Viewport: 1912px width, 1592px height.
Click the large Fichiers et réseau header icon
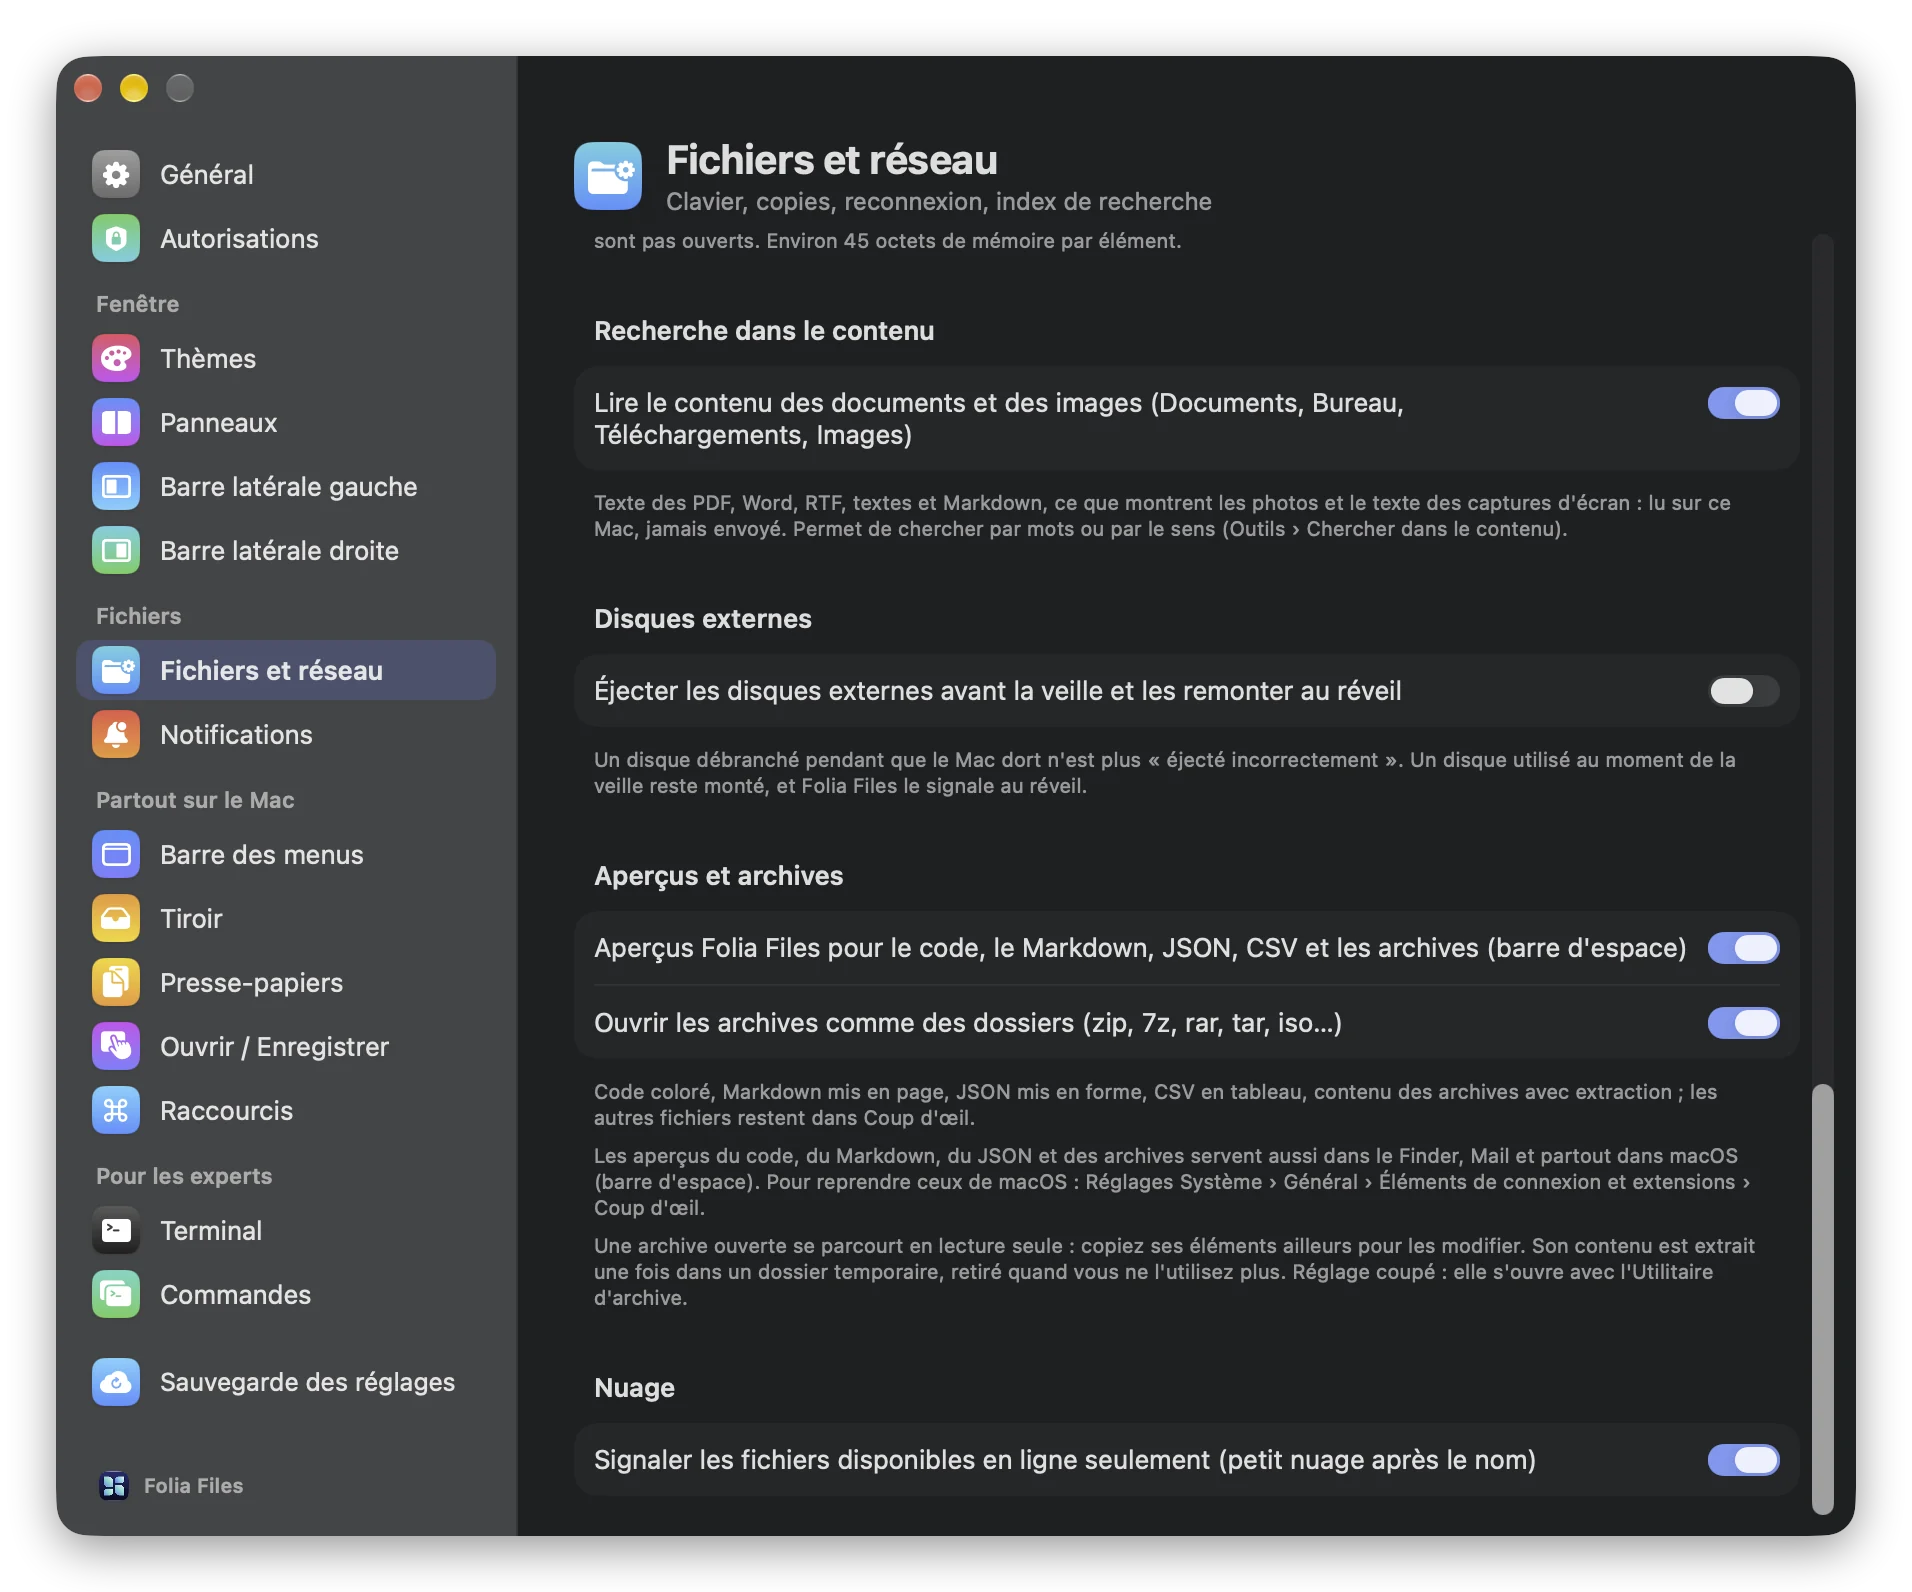coord(608,176)
